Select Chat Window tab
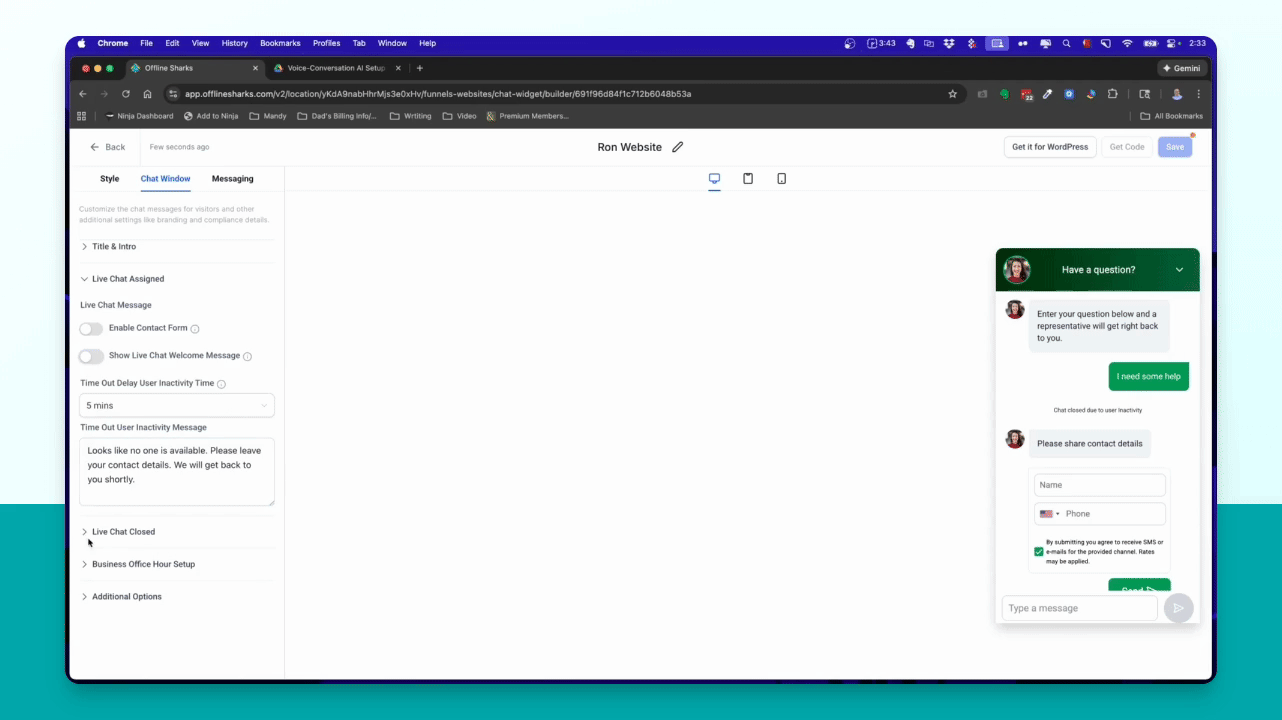 (x=166, y=179)
